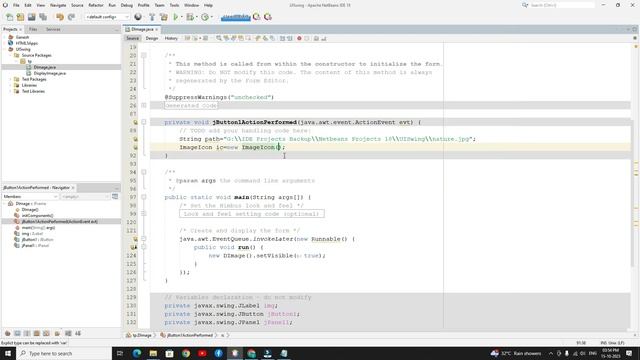Image resolution: width=640 pixels, height=360 pixels.
Task: Close the DImage.java editor tab
Action: (x=157, y=29)
